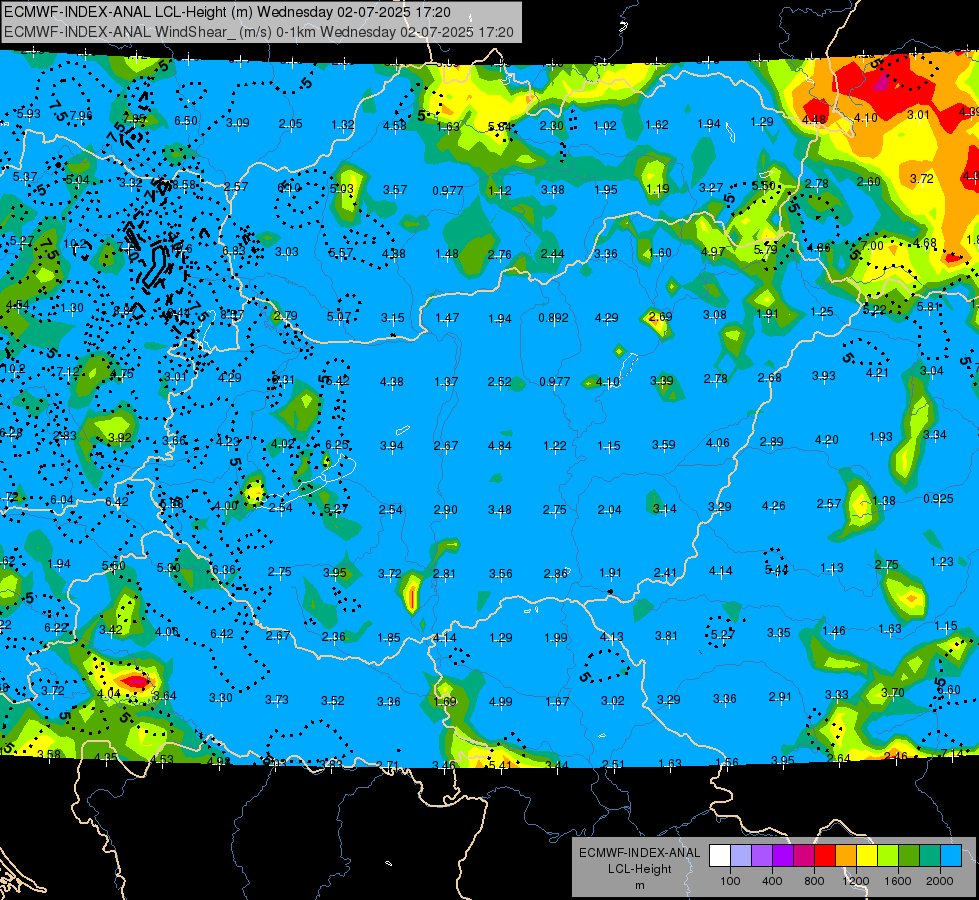Click the grid value 3.57
This screenshot has width=979, height=900.
click(395, 189)
